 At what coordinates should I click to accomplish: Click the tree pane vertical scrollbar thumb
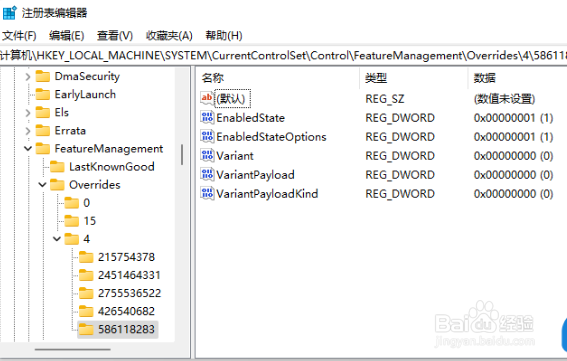coord(182,154)
